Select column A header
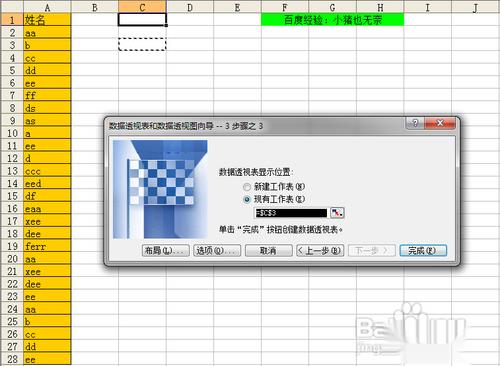This screenshot has height=366, width=500. [x=47, y=7]
